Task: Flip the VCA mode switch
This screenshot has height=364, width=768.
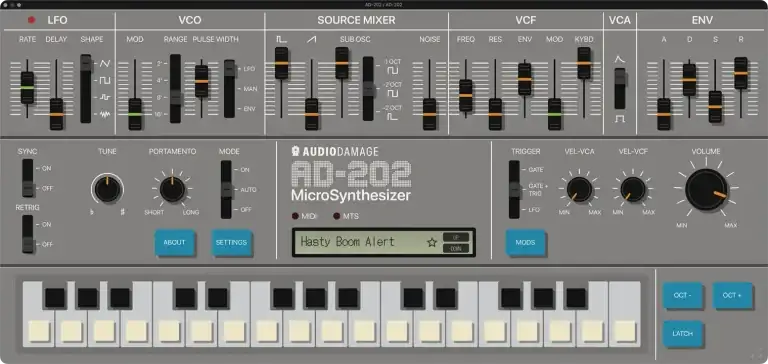Action: point(620,89)
